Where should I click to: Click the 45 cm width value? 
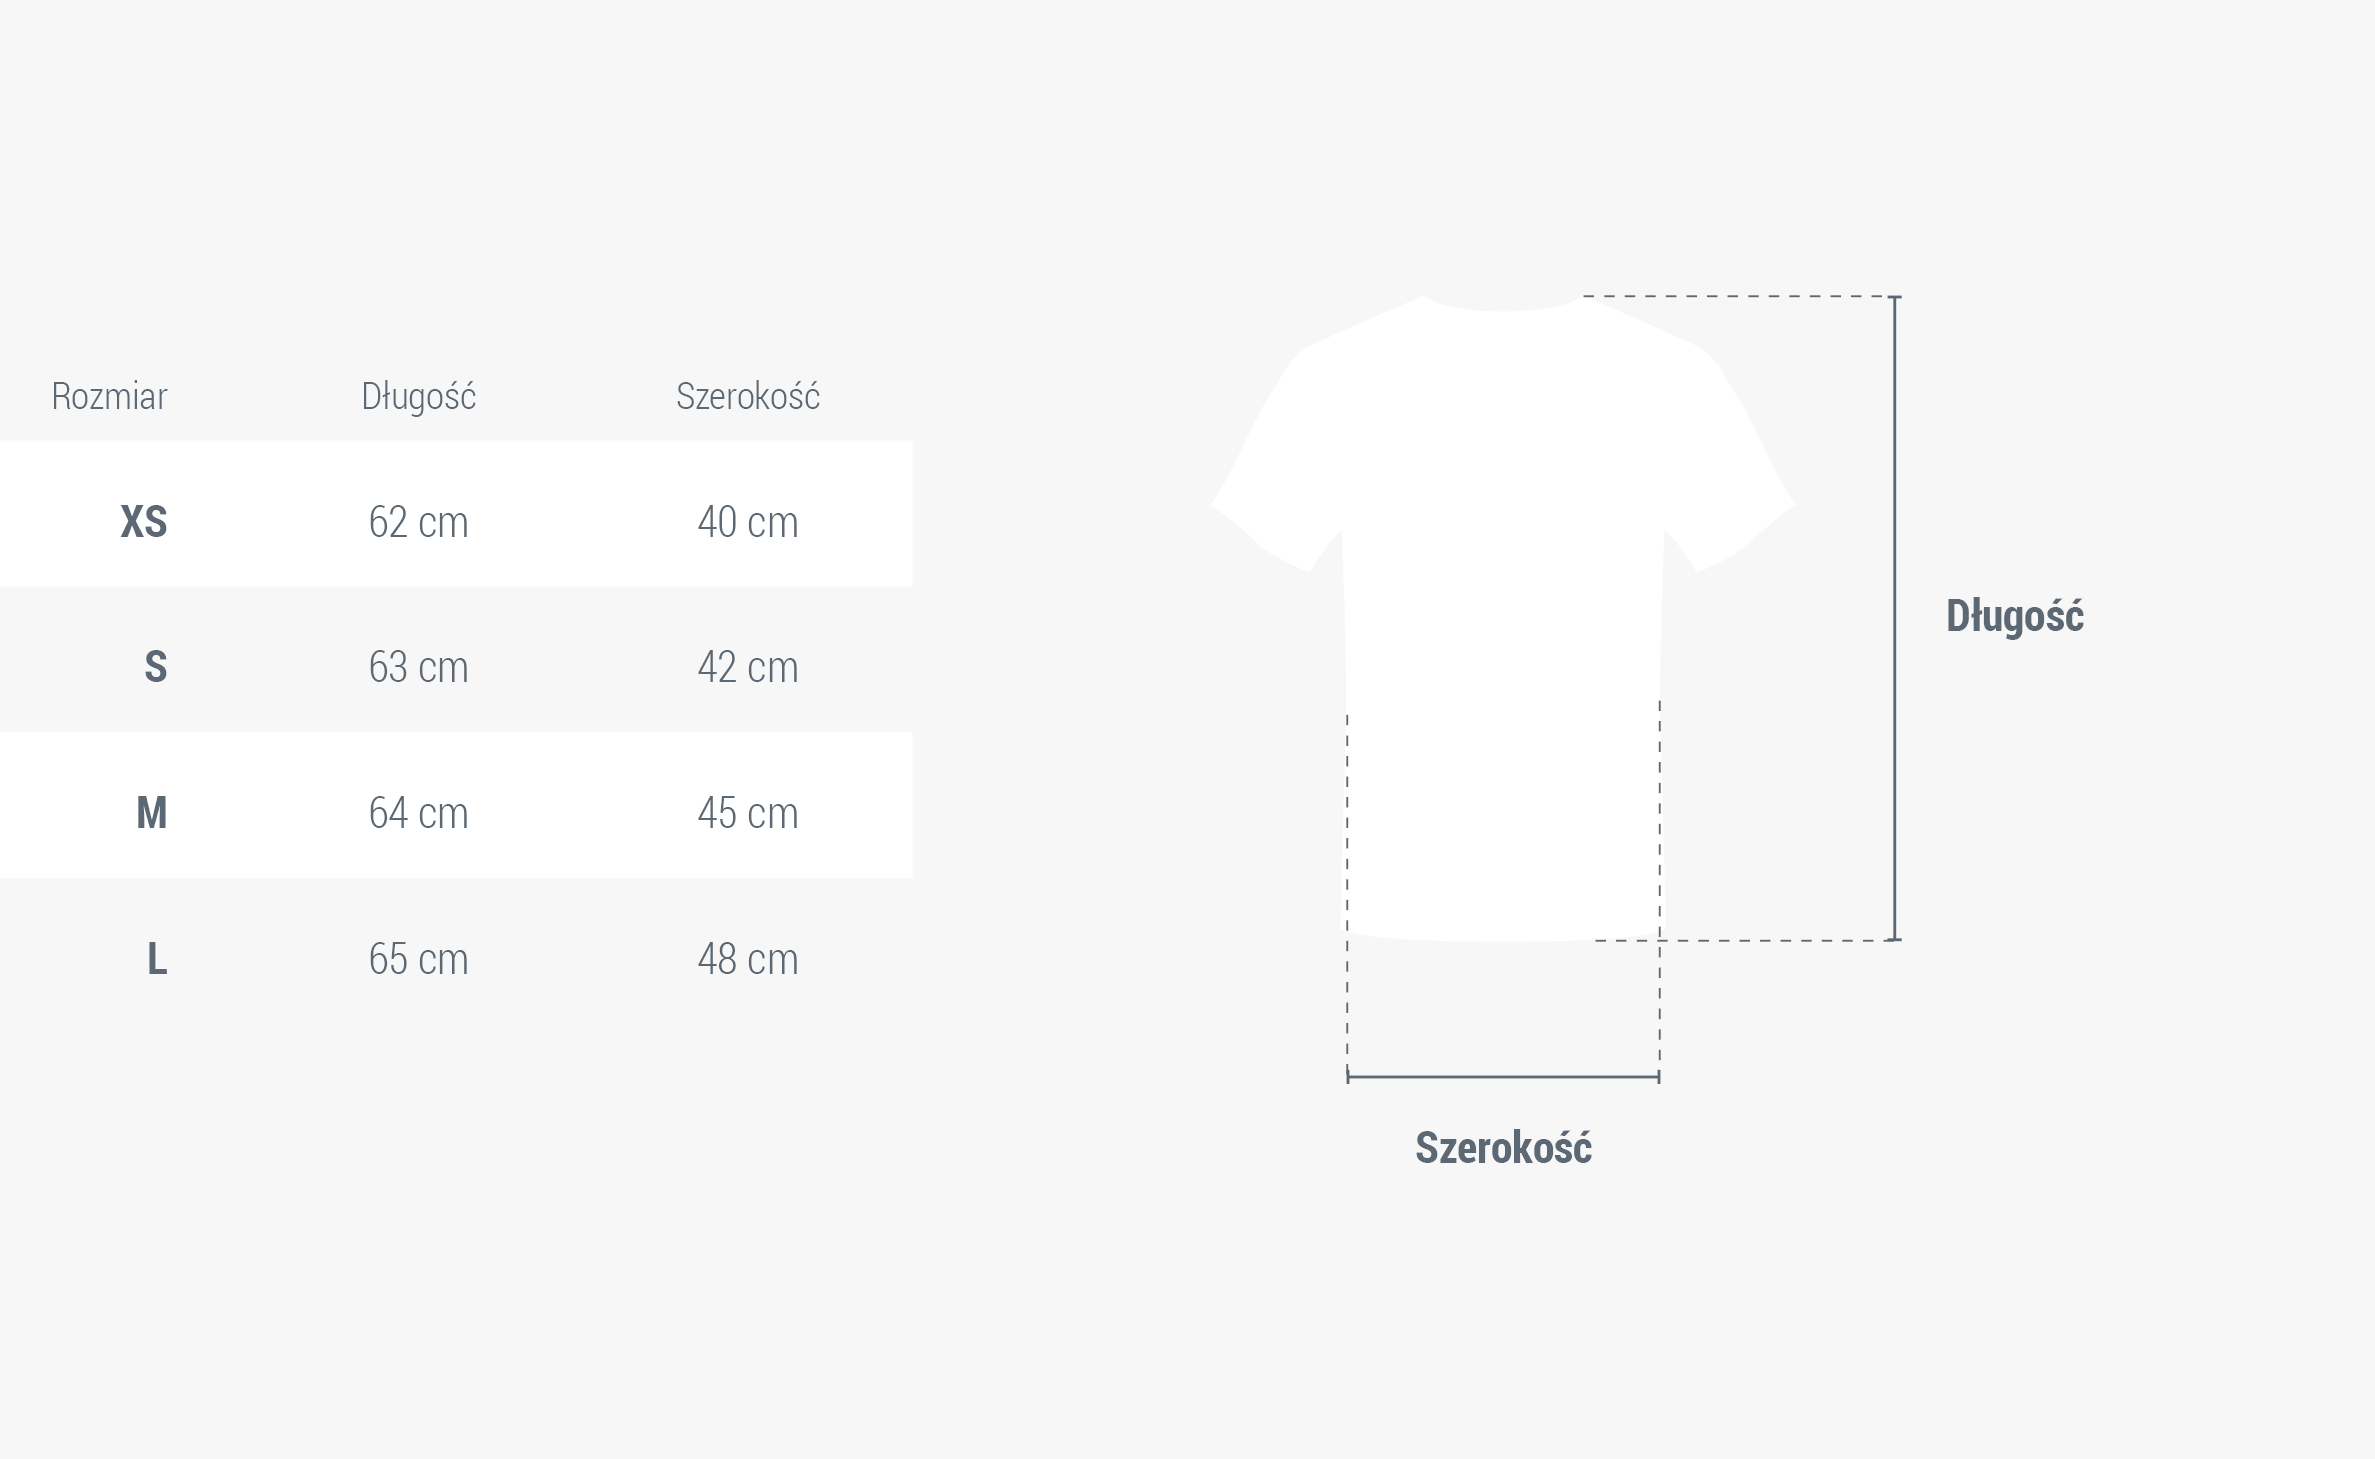coord(748,813)
